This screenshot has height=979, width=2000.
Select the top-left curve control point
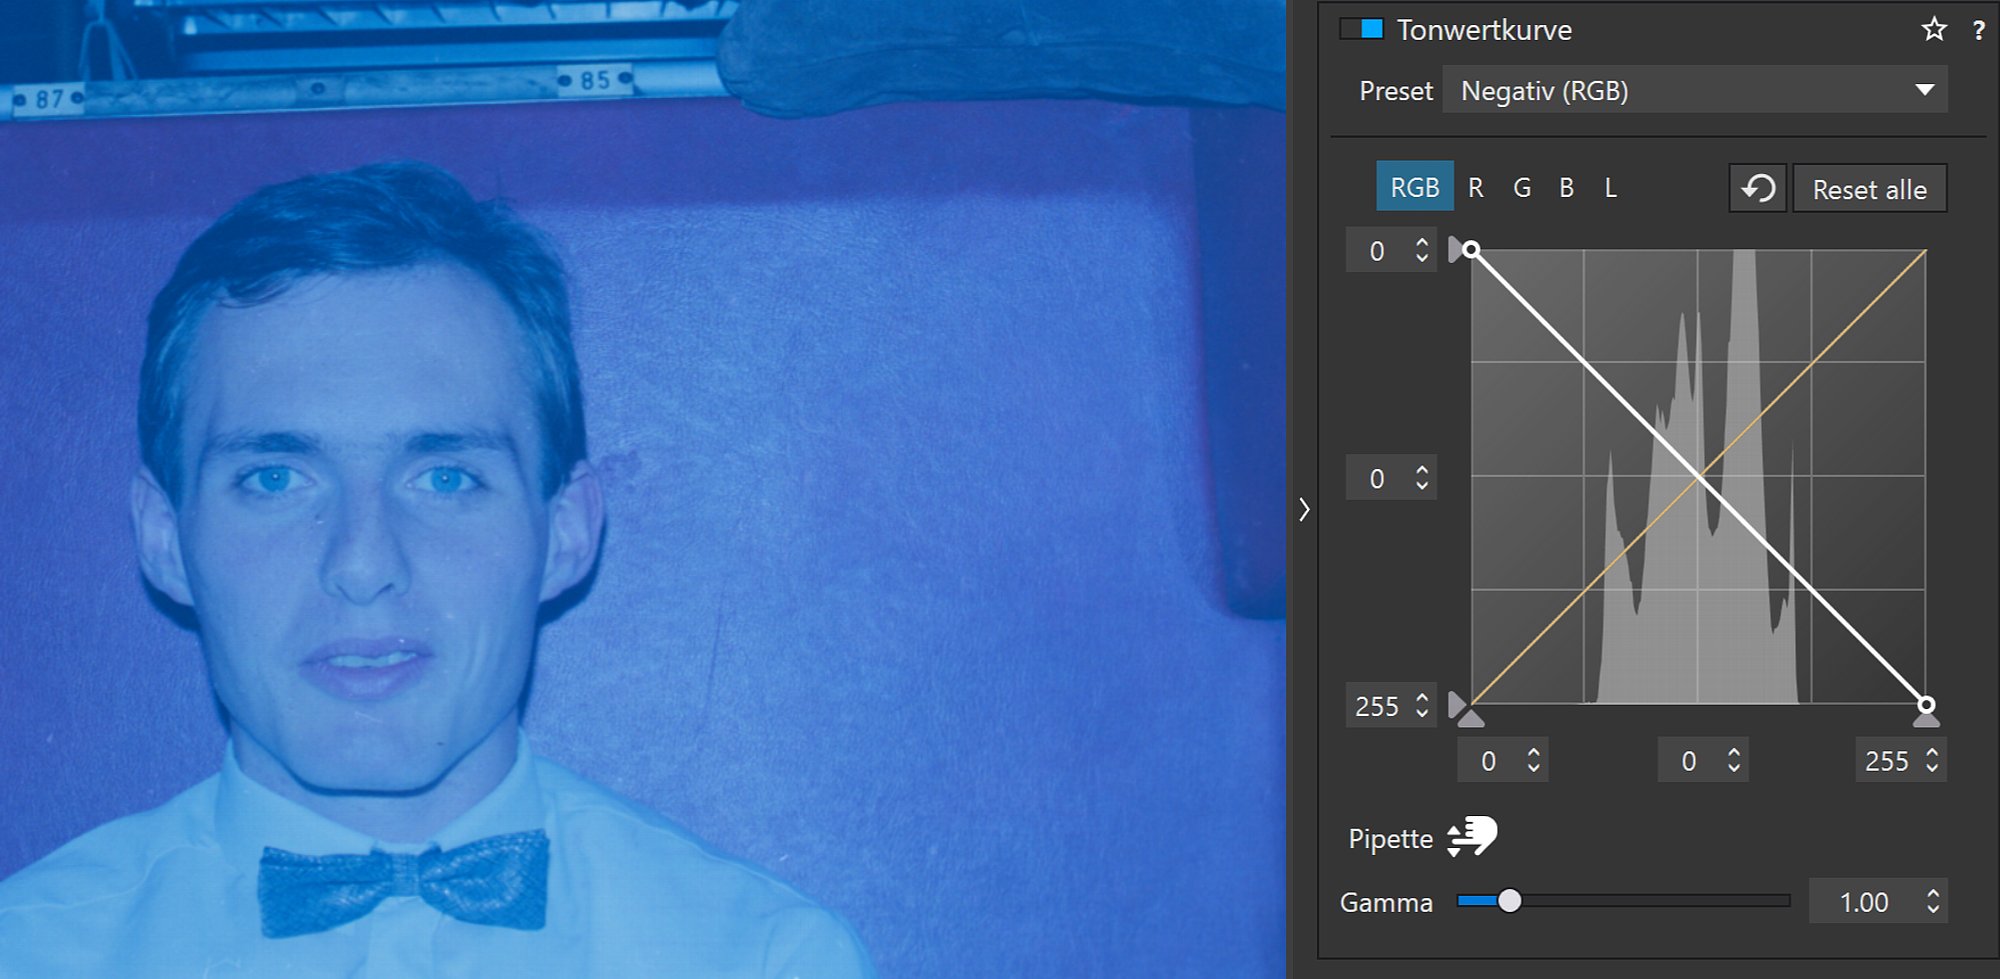[1471, 250]
